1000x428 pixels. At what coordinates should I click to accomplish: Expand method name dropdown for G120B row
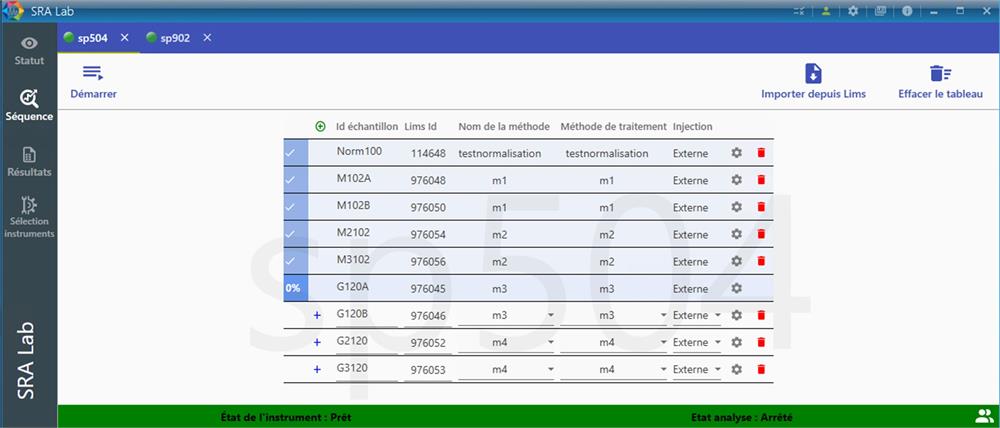pyautogui.click(x=551, y=315)
